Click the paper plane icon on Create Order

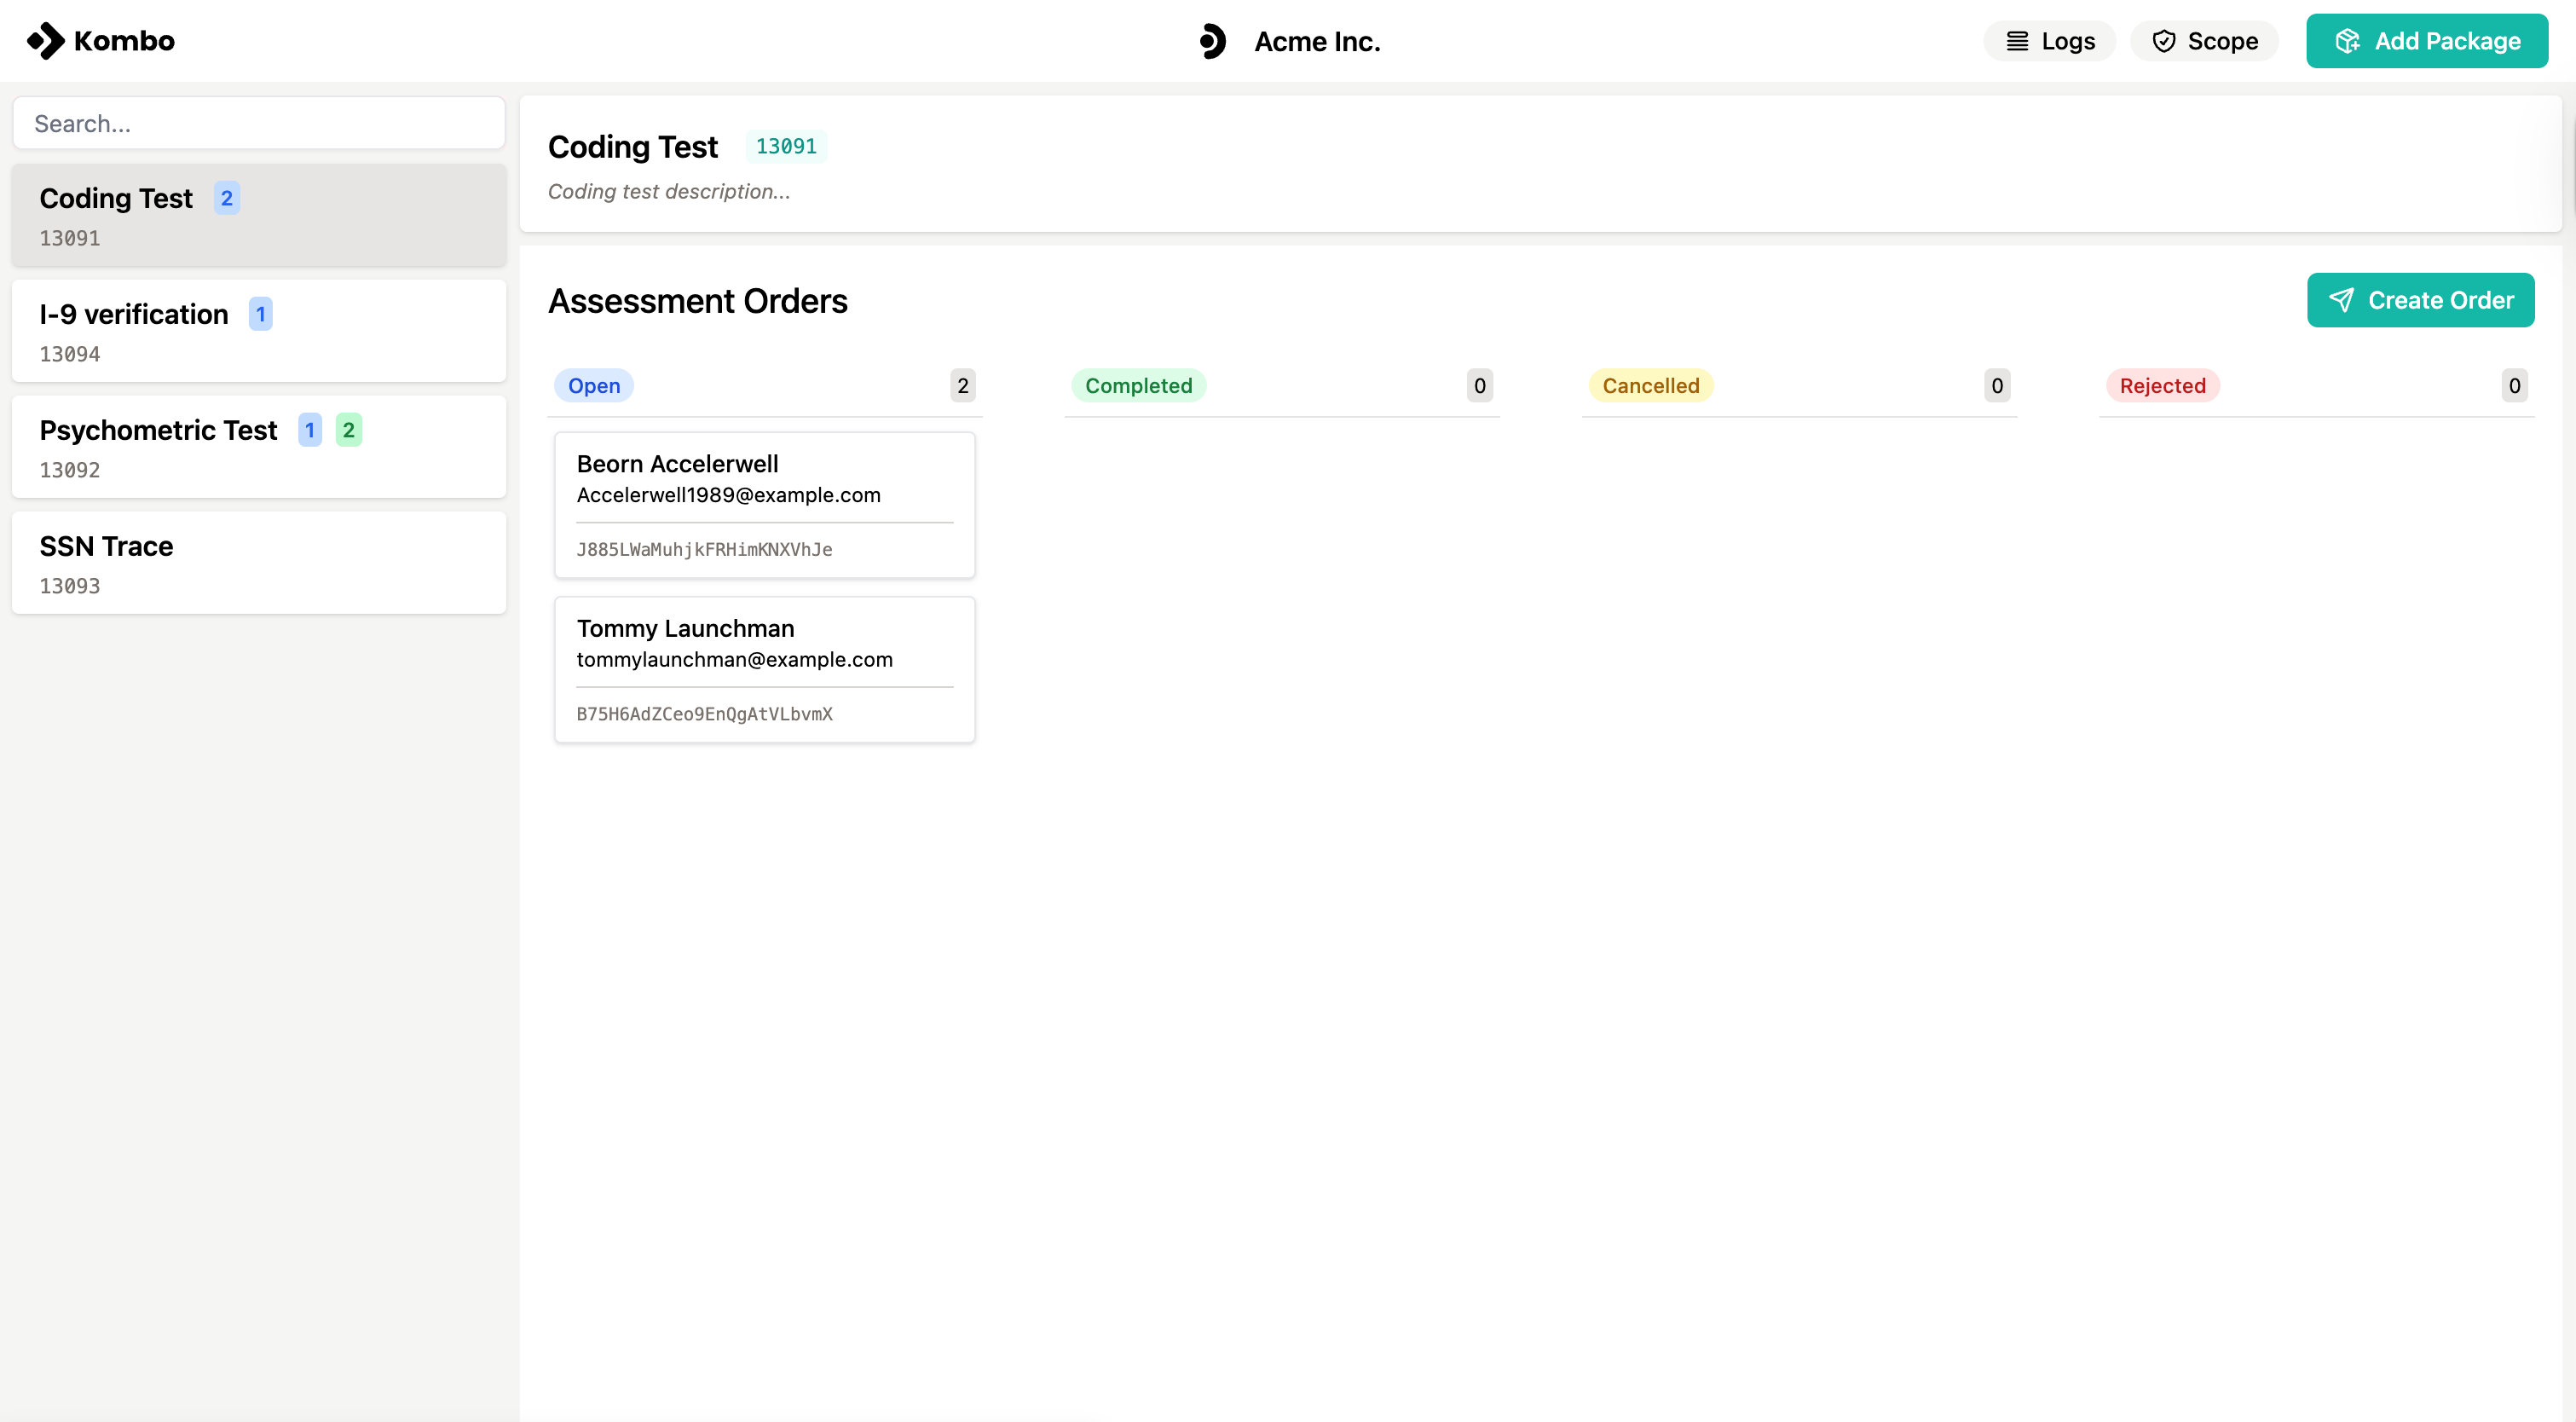[x=2341, y=300]
